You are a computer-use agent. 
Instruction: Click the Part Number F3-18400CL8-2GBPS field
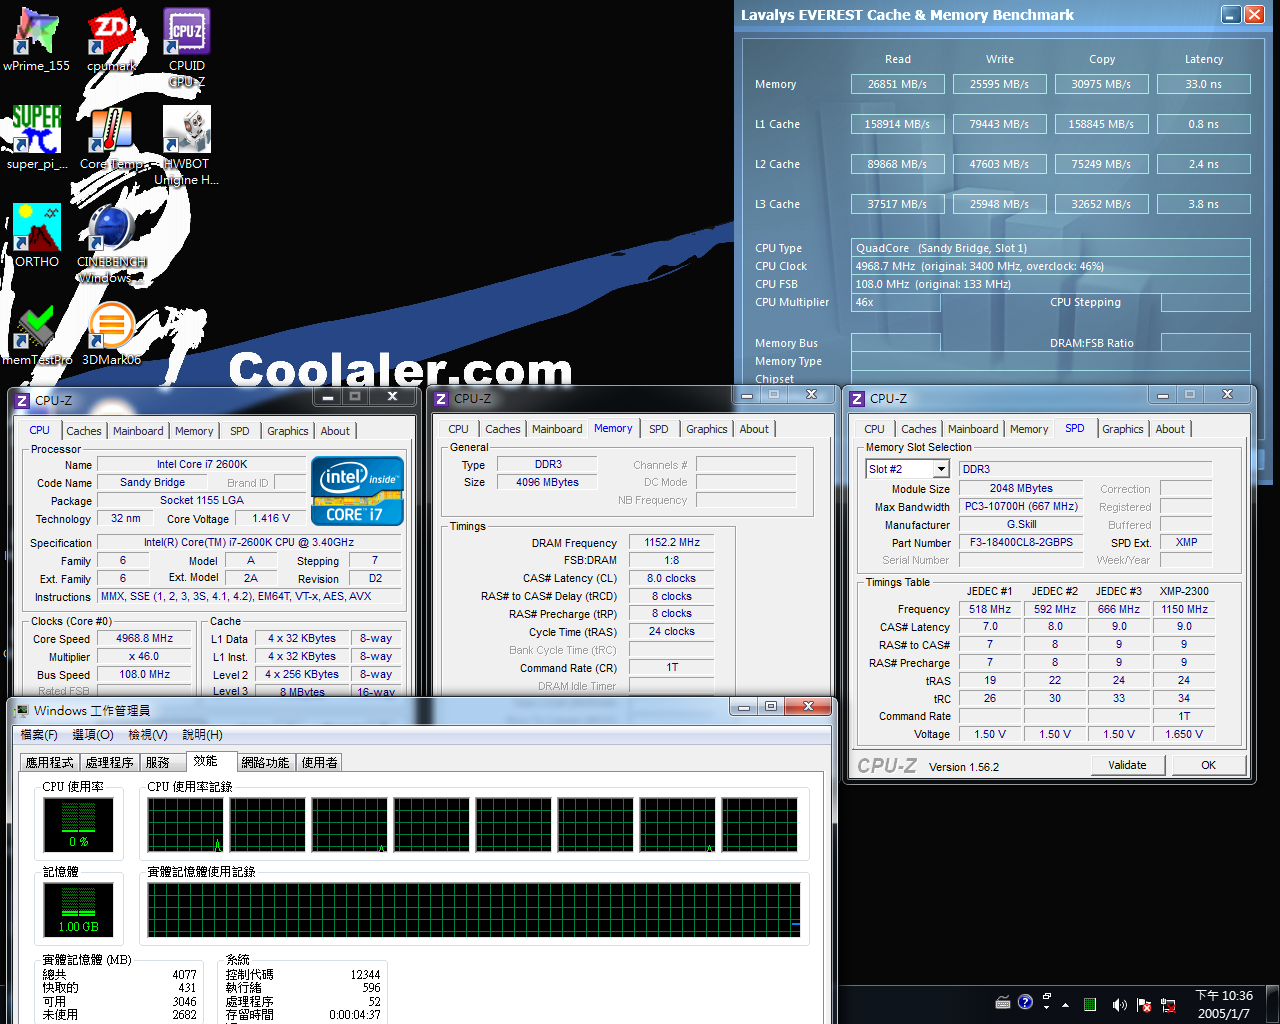1020,543
